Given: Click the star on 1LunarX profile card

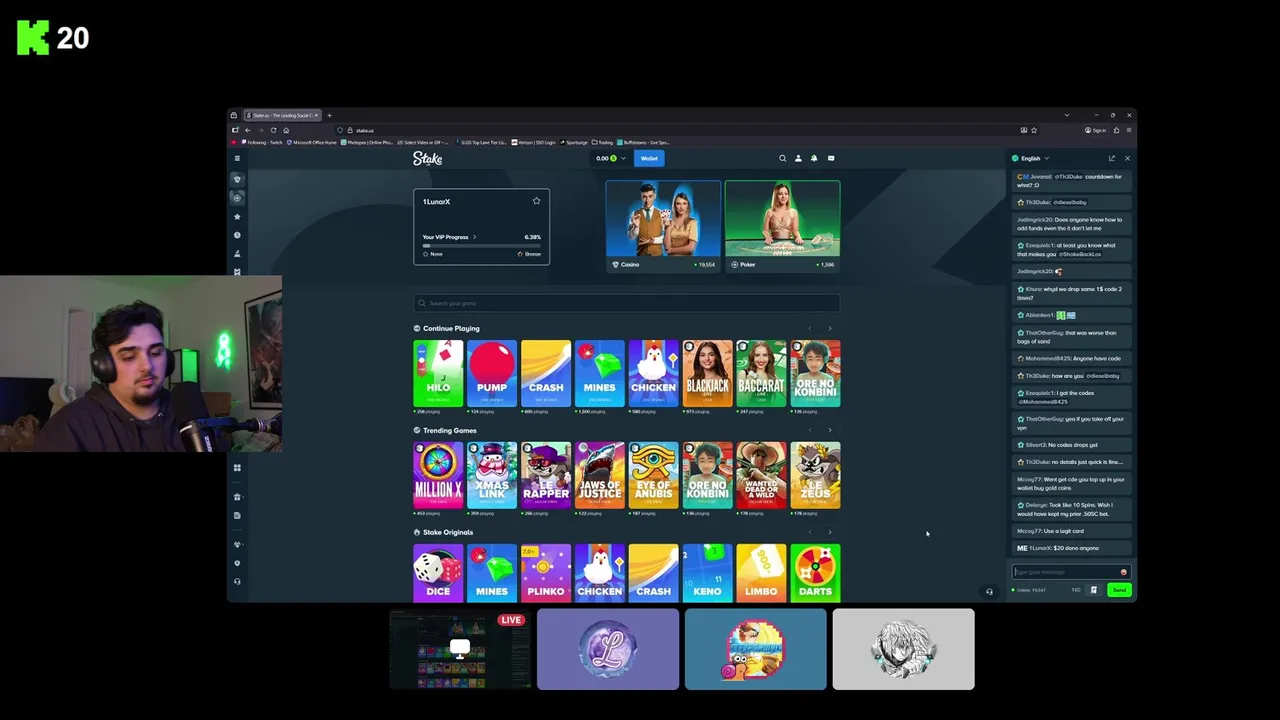Looking at the screenshot, I should pos(536,201).
